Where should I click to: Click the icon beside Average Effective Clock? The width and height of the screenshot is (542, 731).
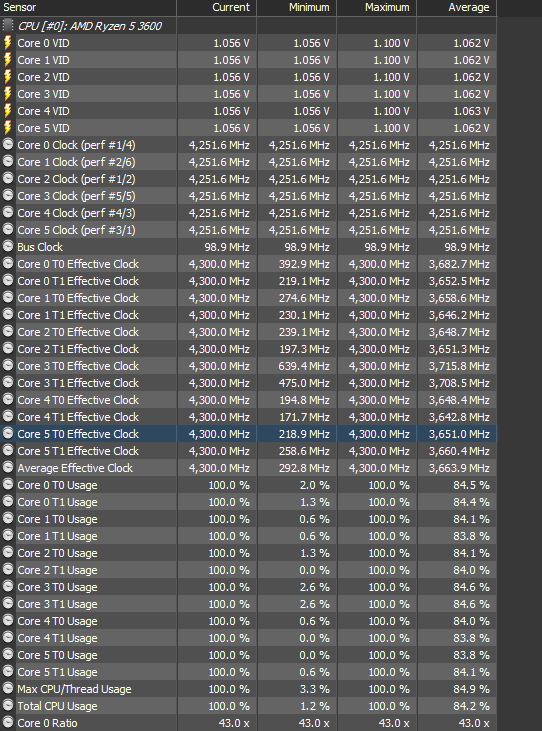coord(8,467)
